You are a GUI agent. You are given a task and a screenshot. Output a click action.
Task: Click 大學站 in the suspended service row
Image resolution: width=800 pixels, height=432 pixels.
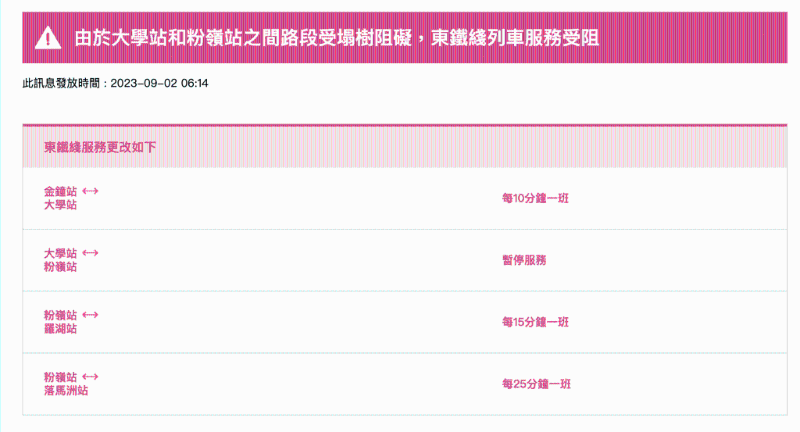coord(60,253)
